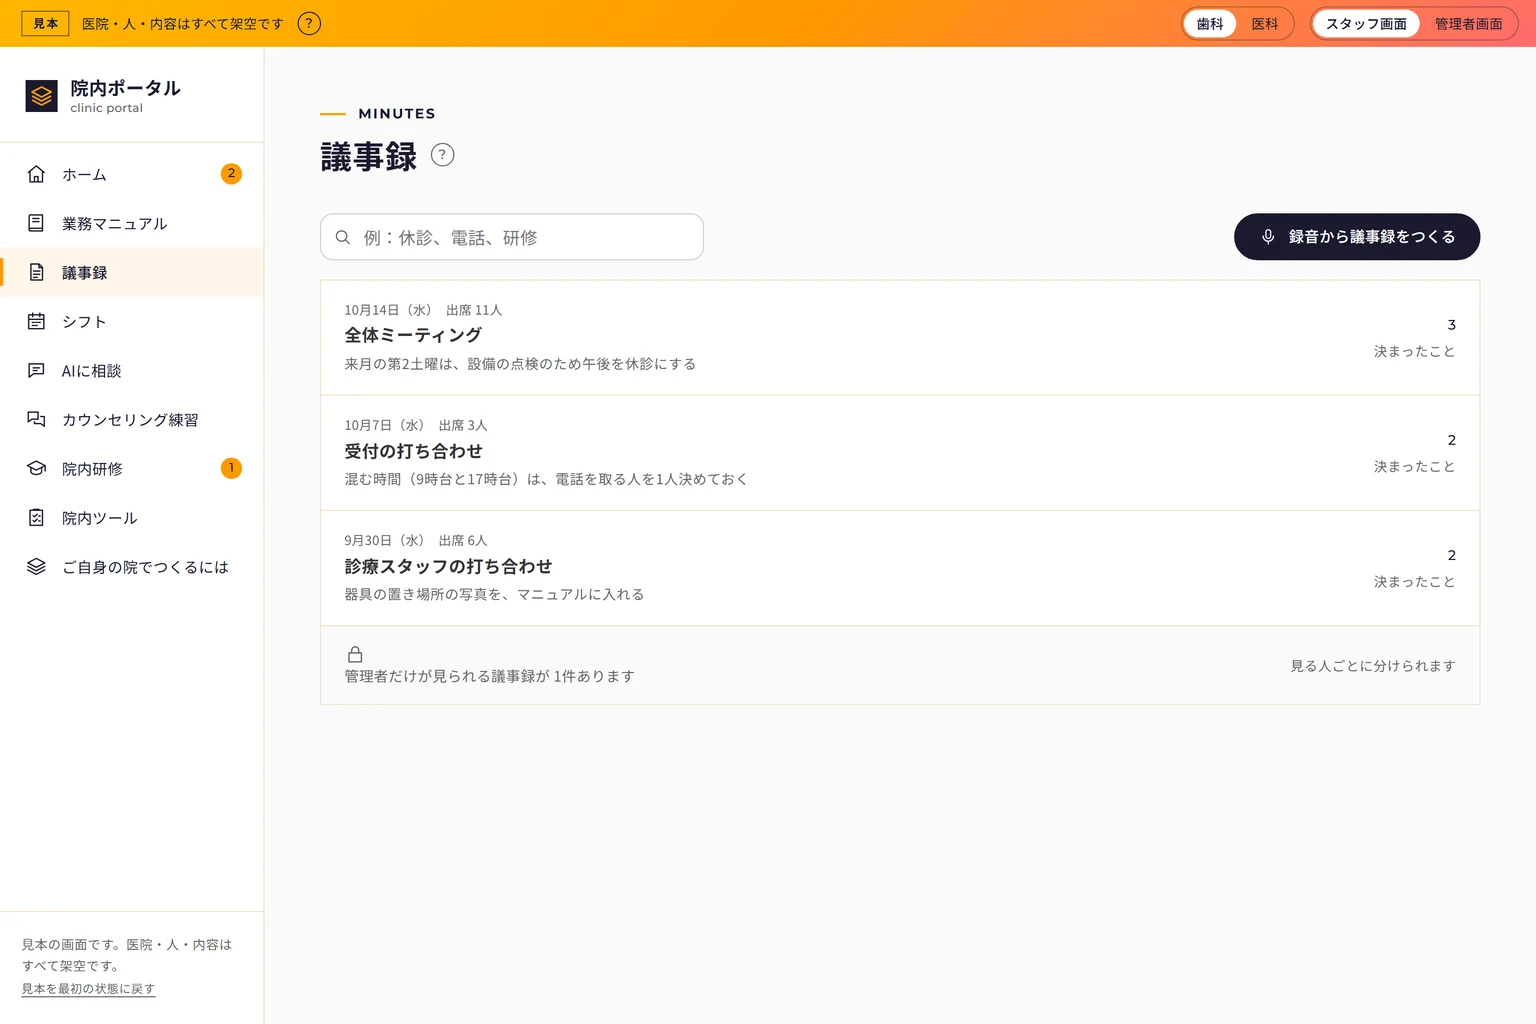Screen dimensions: 1536x1024
Task: Click 見本を最初の状態に戻す link
Action: pyautogui.click(x=88, y=989)
